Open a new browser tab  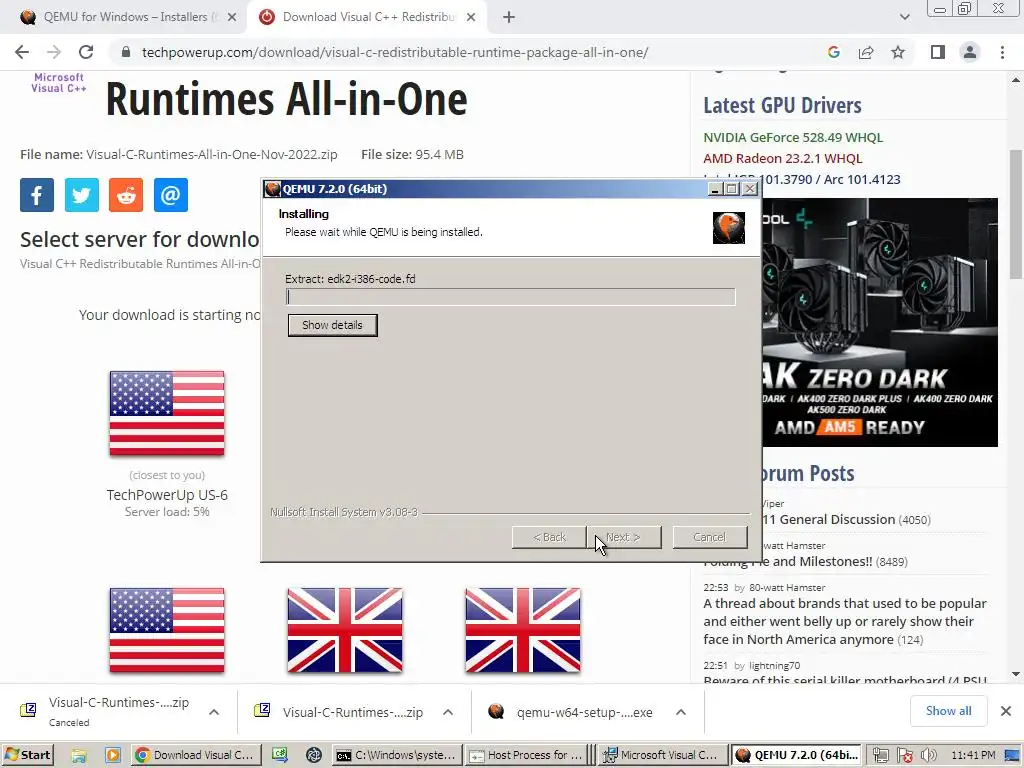(509, 17)
